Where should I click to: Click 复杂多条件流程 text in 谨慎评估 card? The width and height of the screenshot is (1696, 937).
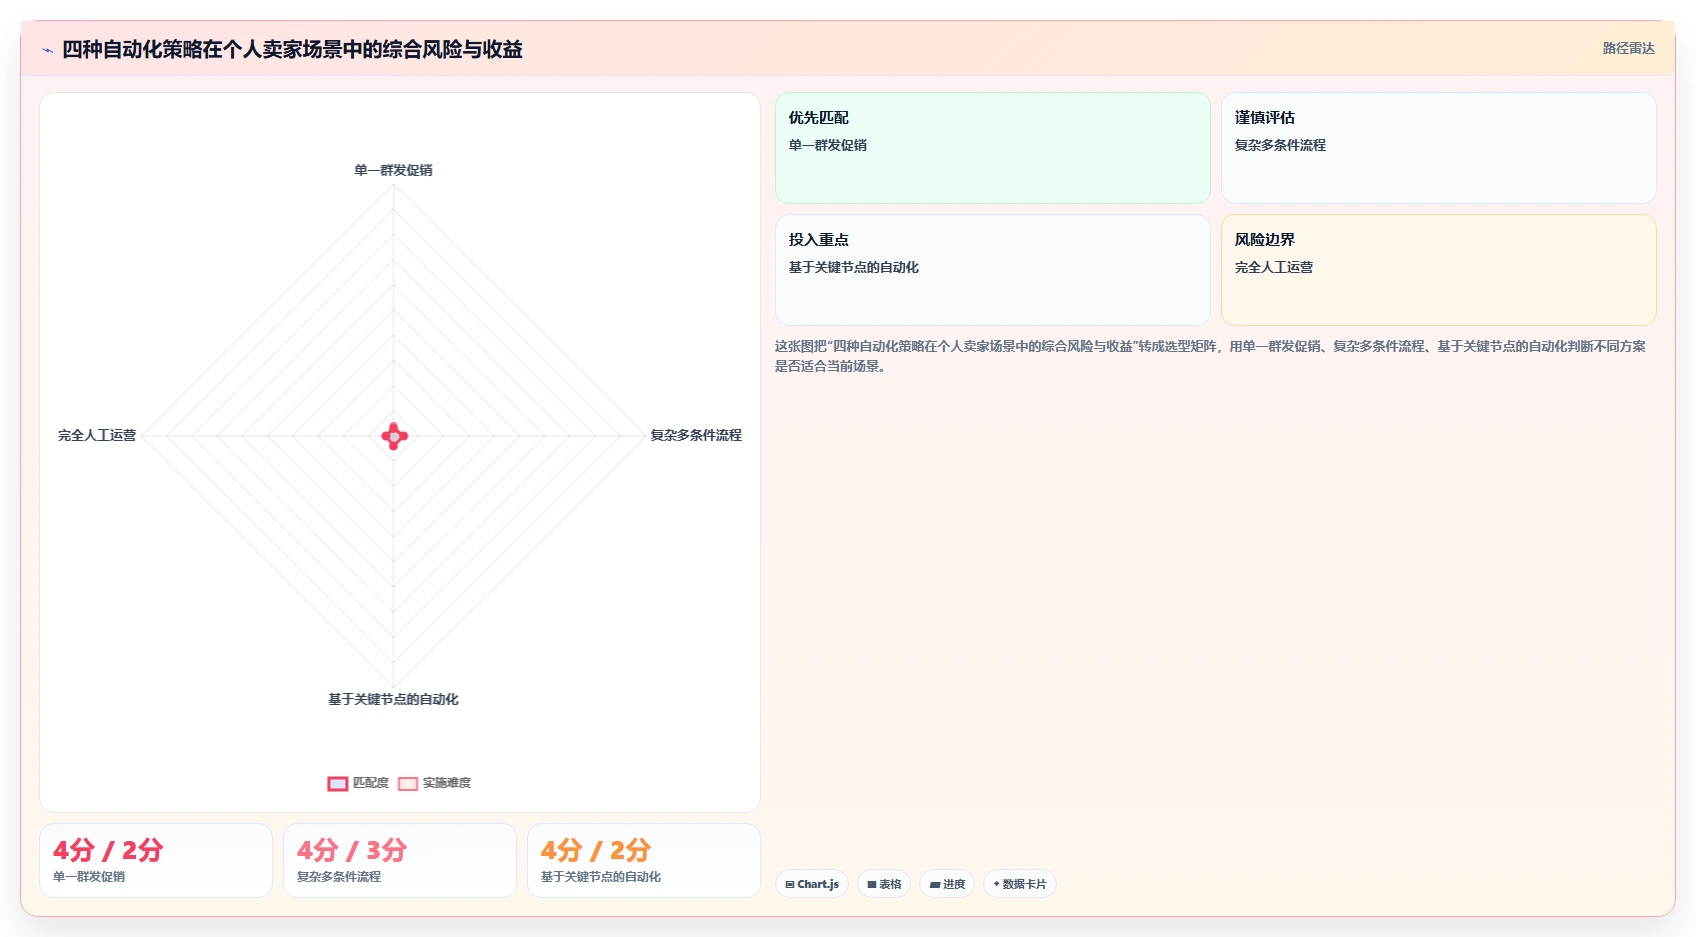point(1280,145)
